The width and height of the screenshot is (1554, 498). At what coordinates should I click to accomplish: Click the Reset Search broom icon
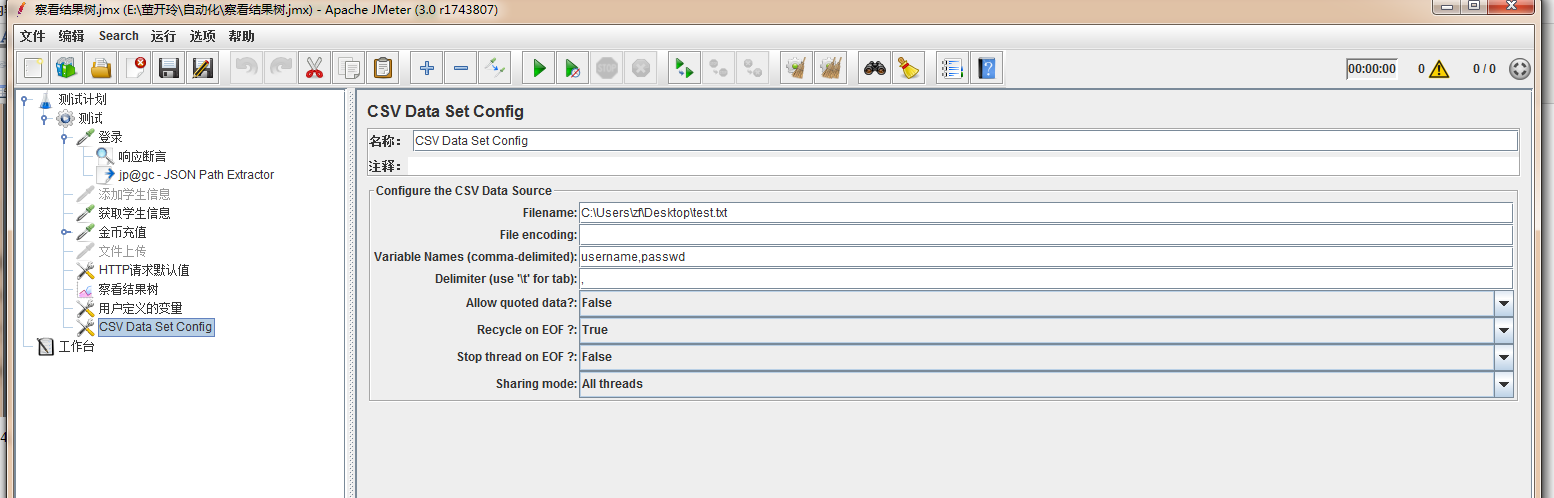pos(908,68)
